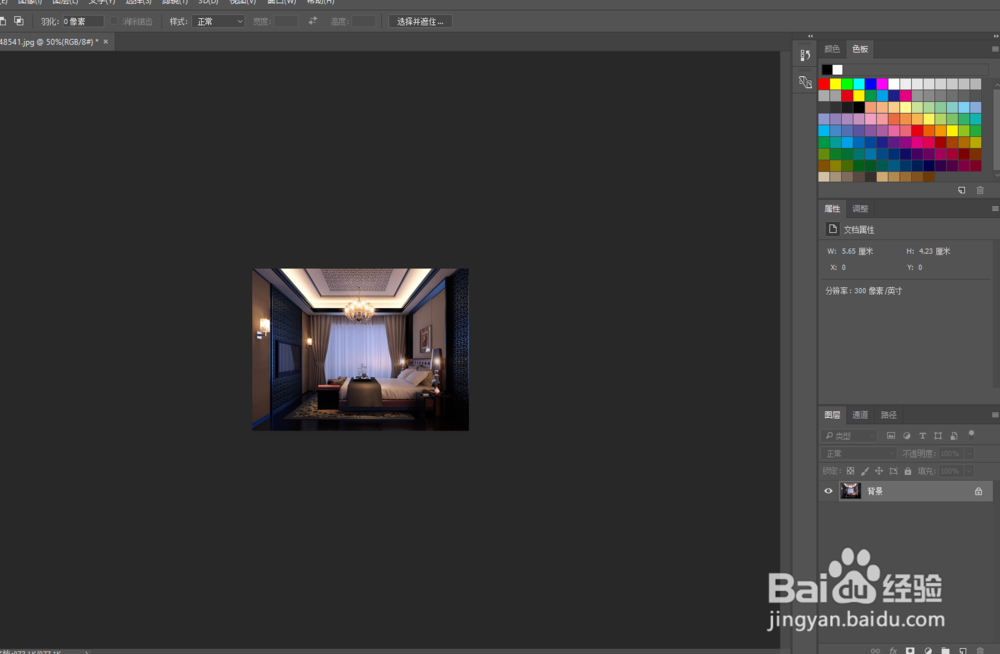Click prevent artboard auto-nesting lock icon

(893, 471)
